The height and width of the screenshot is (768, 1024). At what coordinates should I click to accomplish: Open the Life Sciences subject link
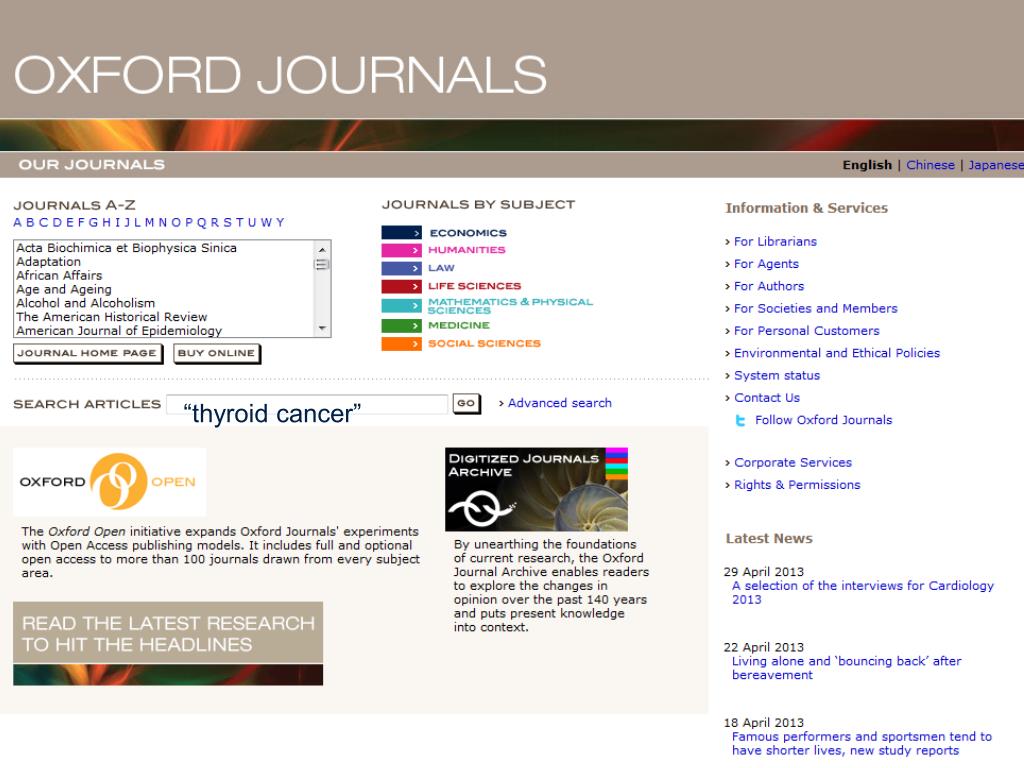click(x=474, y=286)
